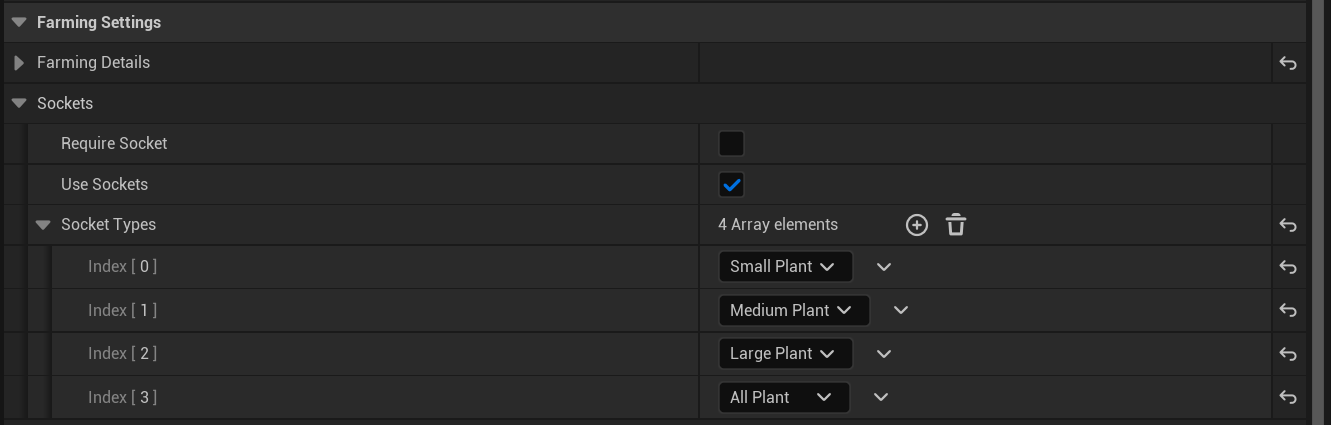Open element options arrow for Index 3
The image size is (1331, 425).
881,398
